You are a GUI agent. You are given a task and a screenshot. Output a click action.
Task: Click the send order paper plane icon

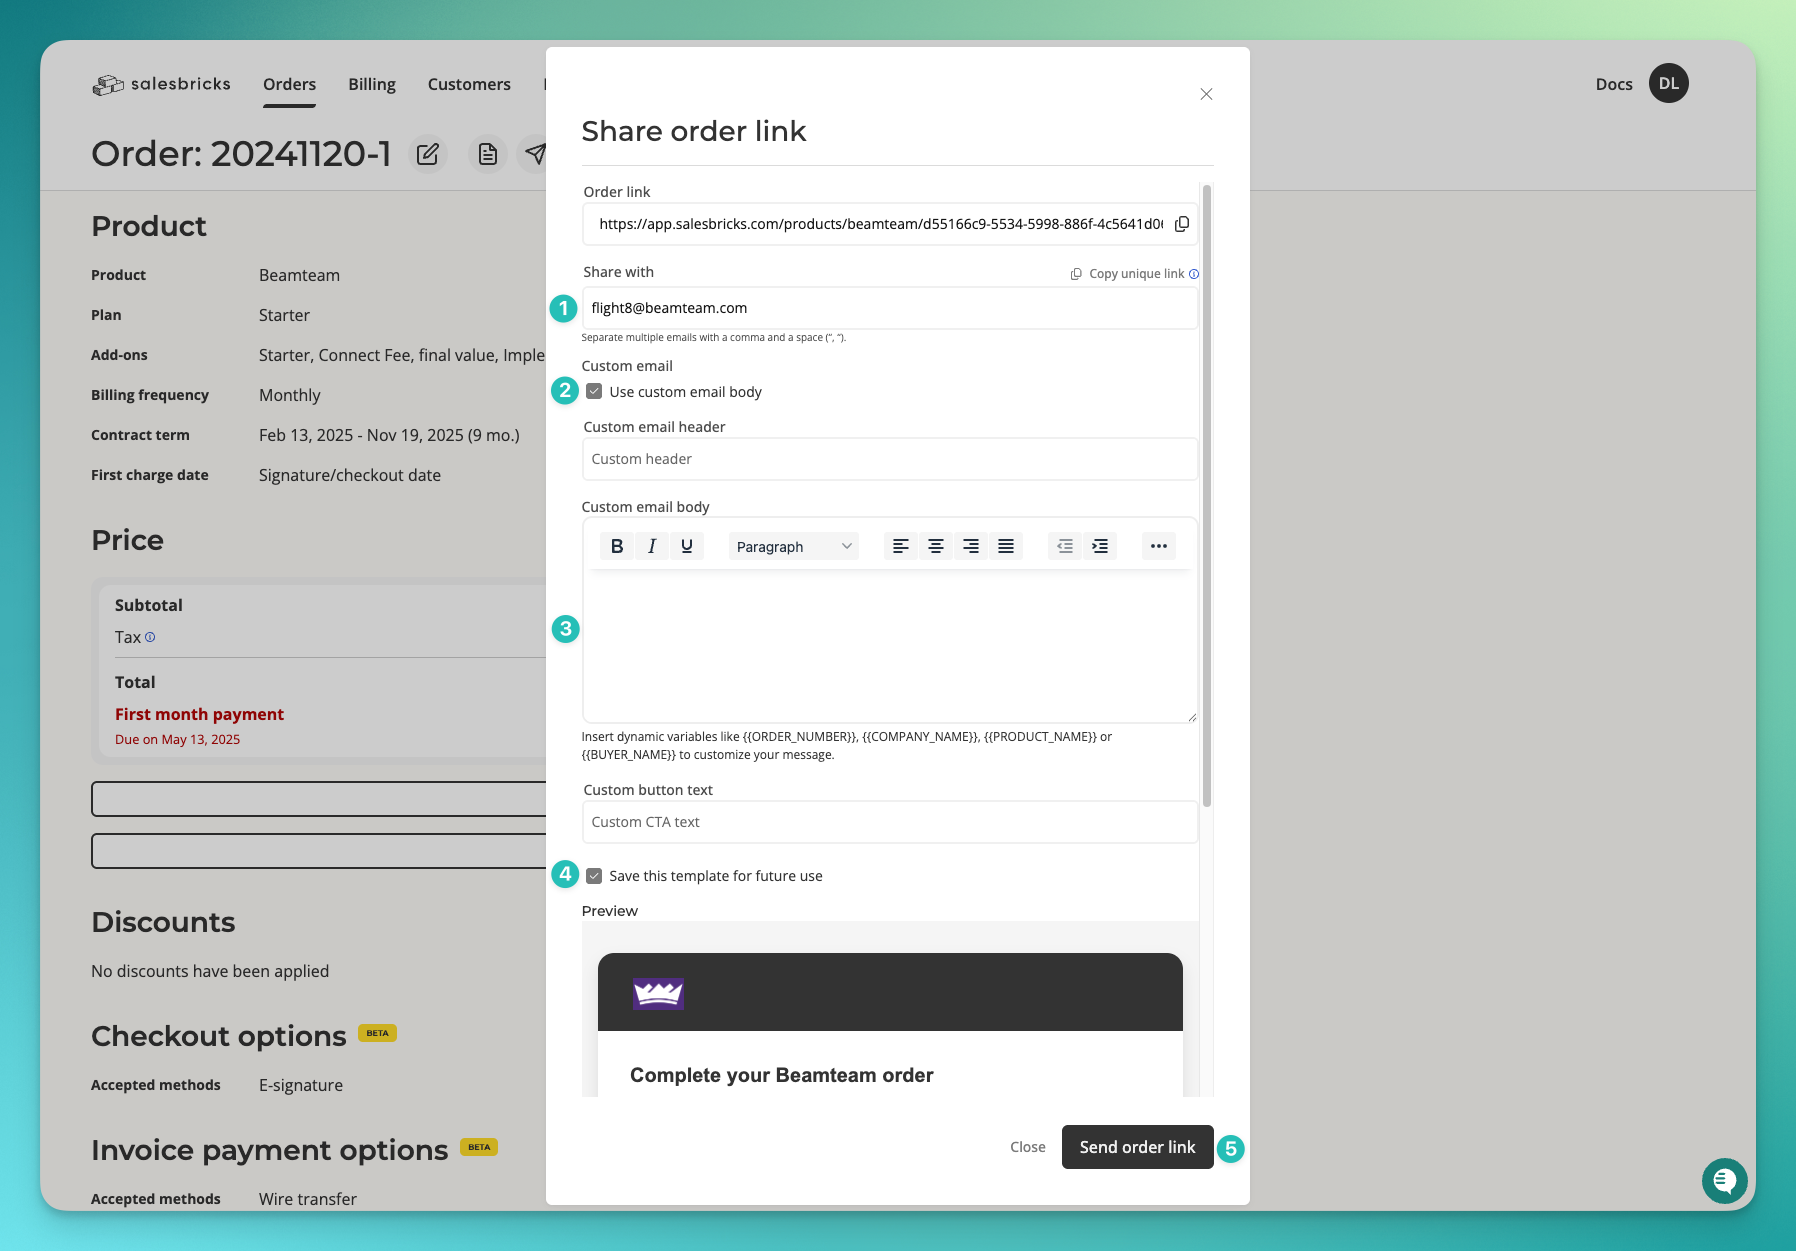tap(535, 154)
